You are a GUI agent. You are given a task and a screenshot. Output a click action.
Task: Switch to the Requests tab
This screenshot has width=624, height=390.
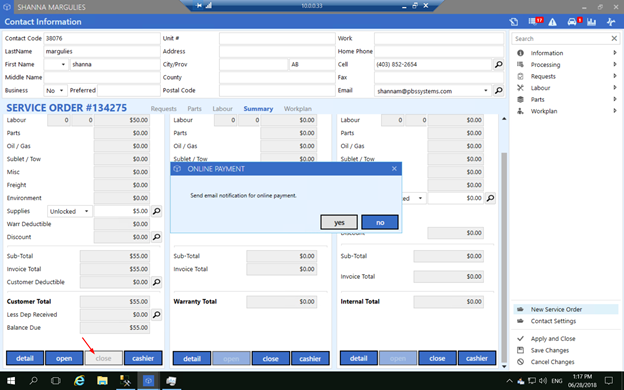[x=164, y=109]
